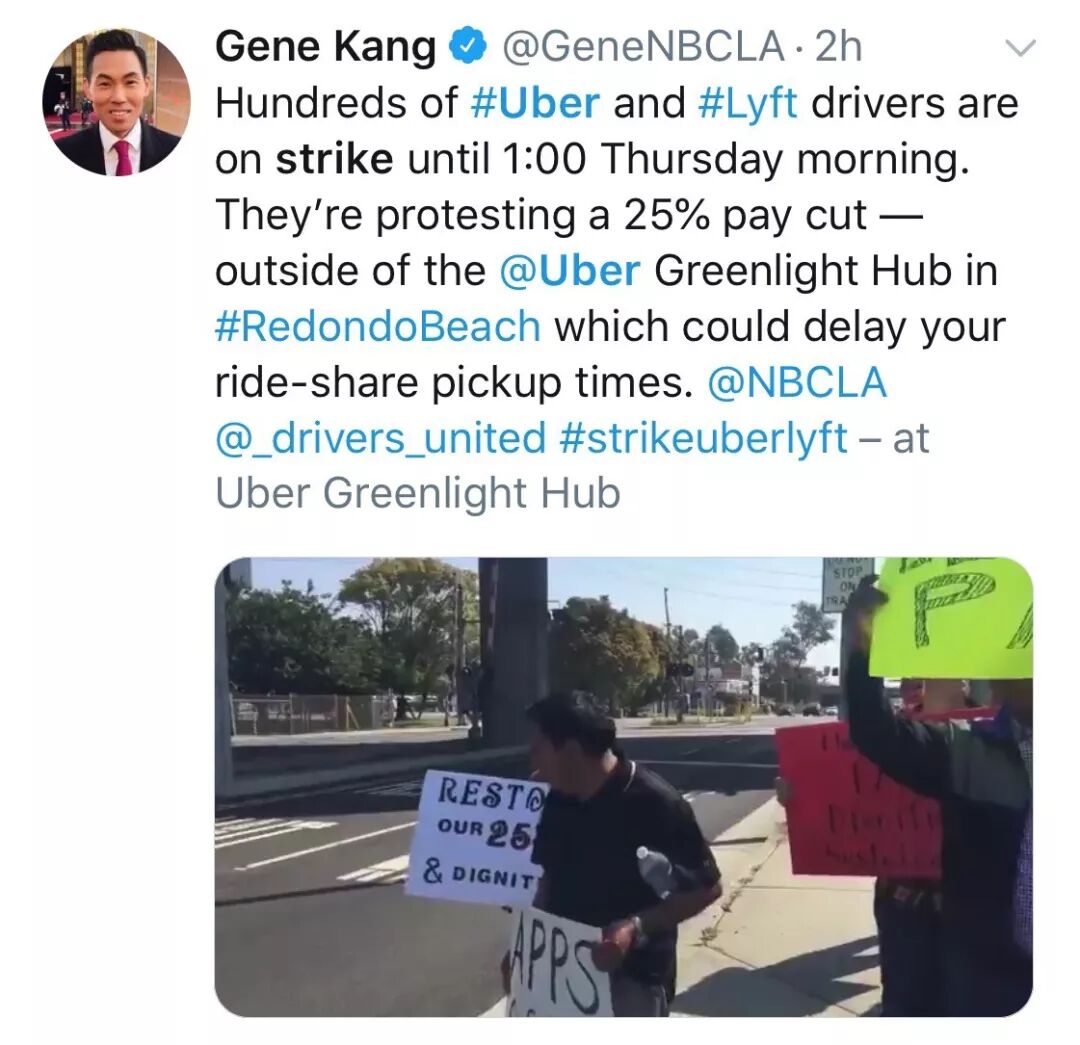Click the yellow protest sign in video
The image size is (1080, 1045).
click(951, 617)
